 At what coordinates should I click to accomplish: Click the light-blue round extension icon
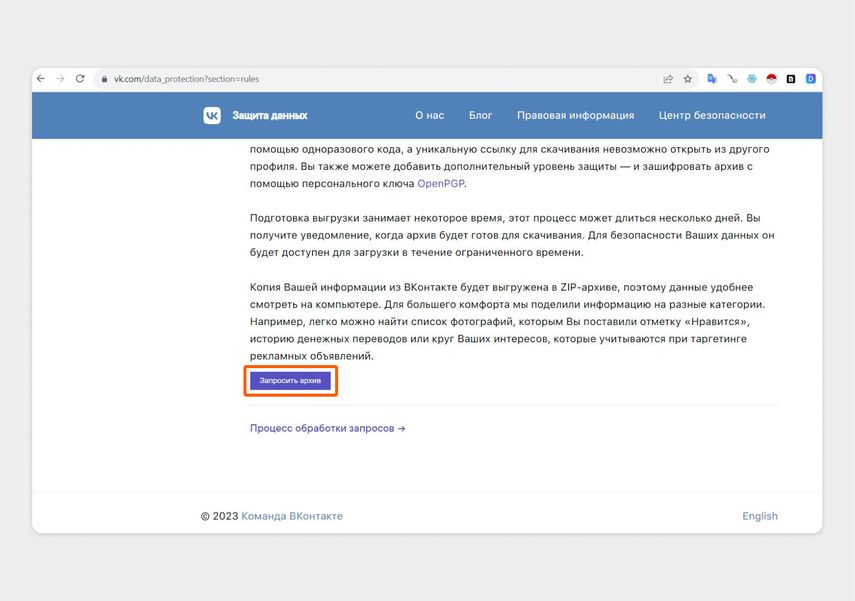[752, 79]
